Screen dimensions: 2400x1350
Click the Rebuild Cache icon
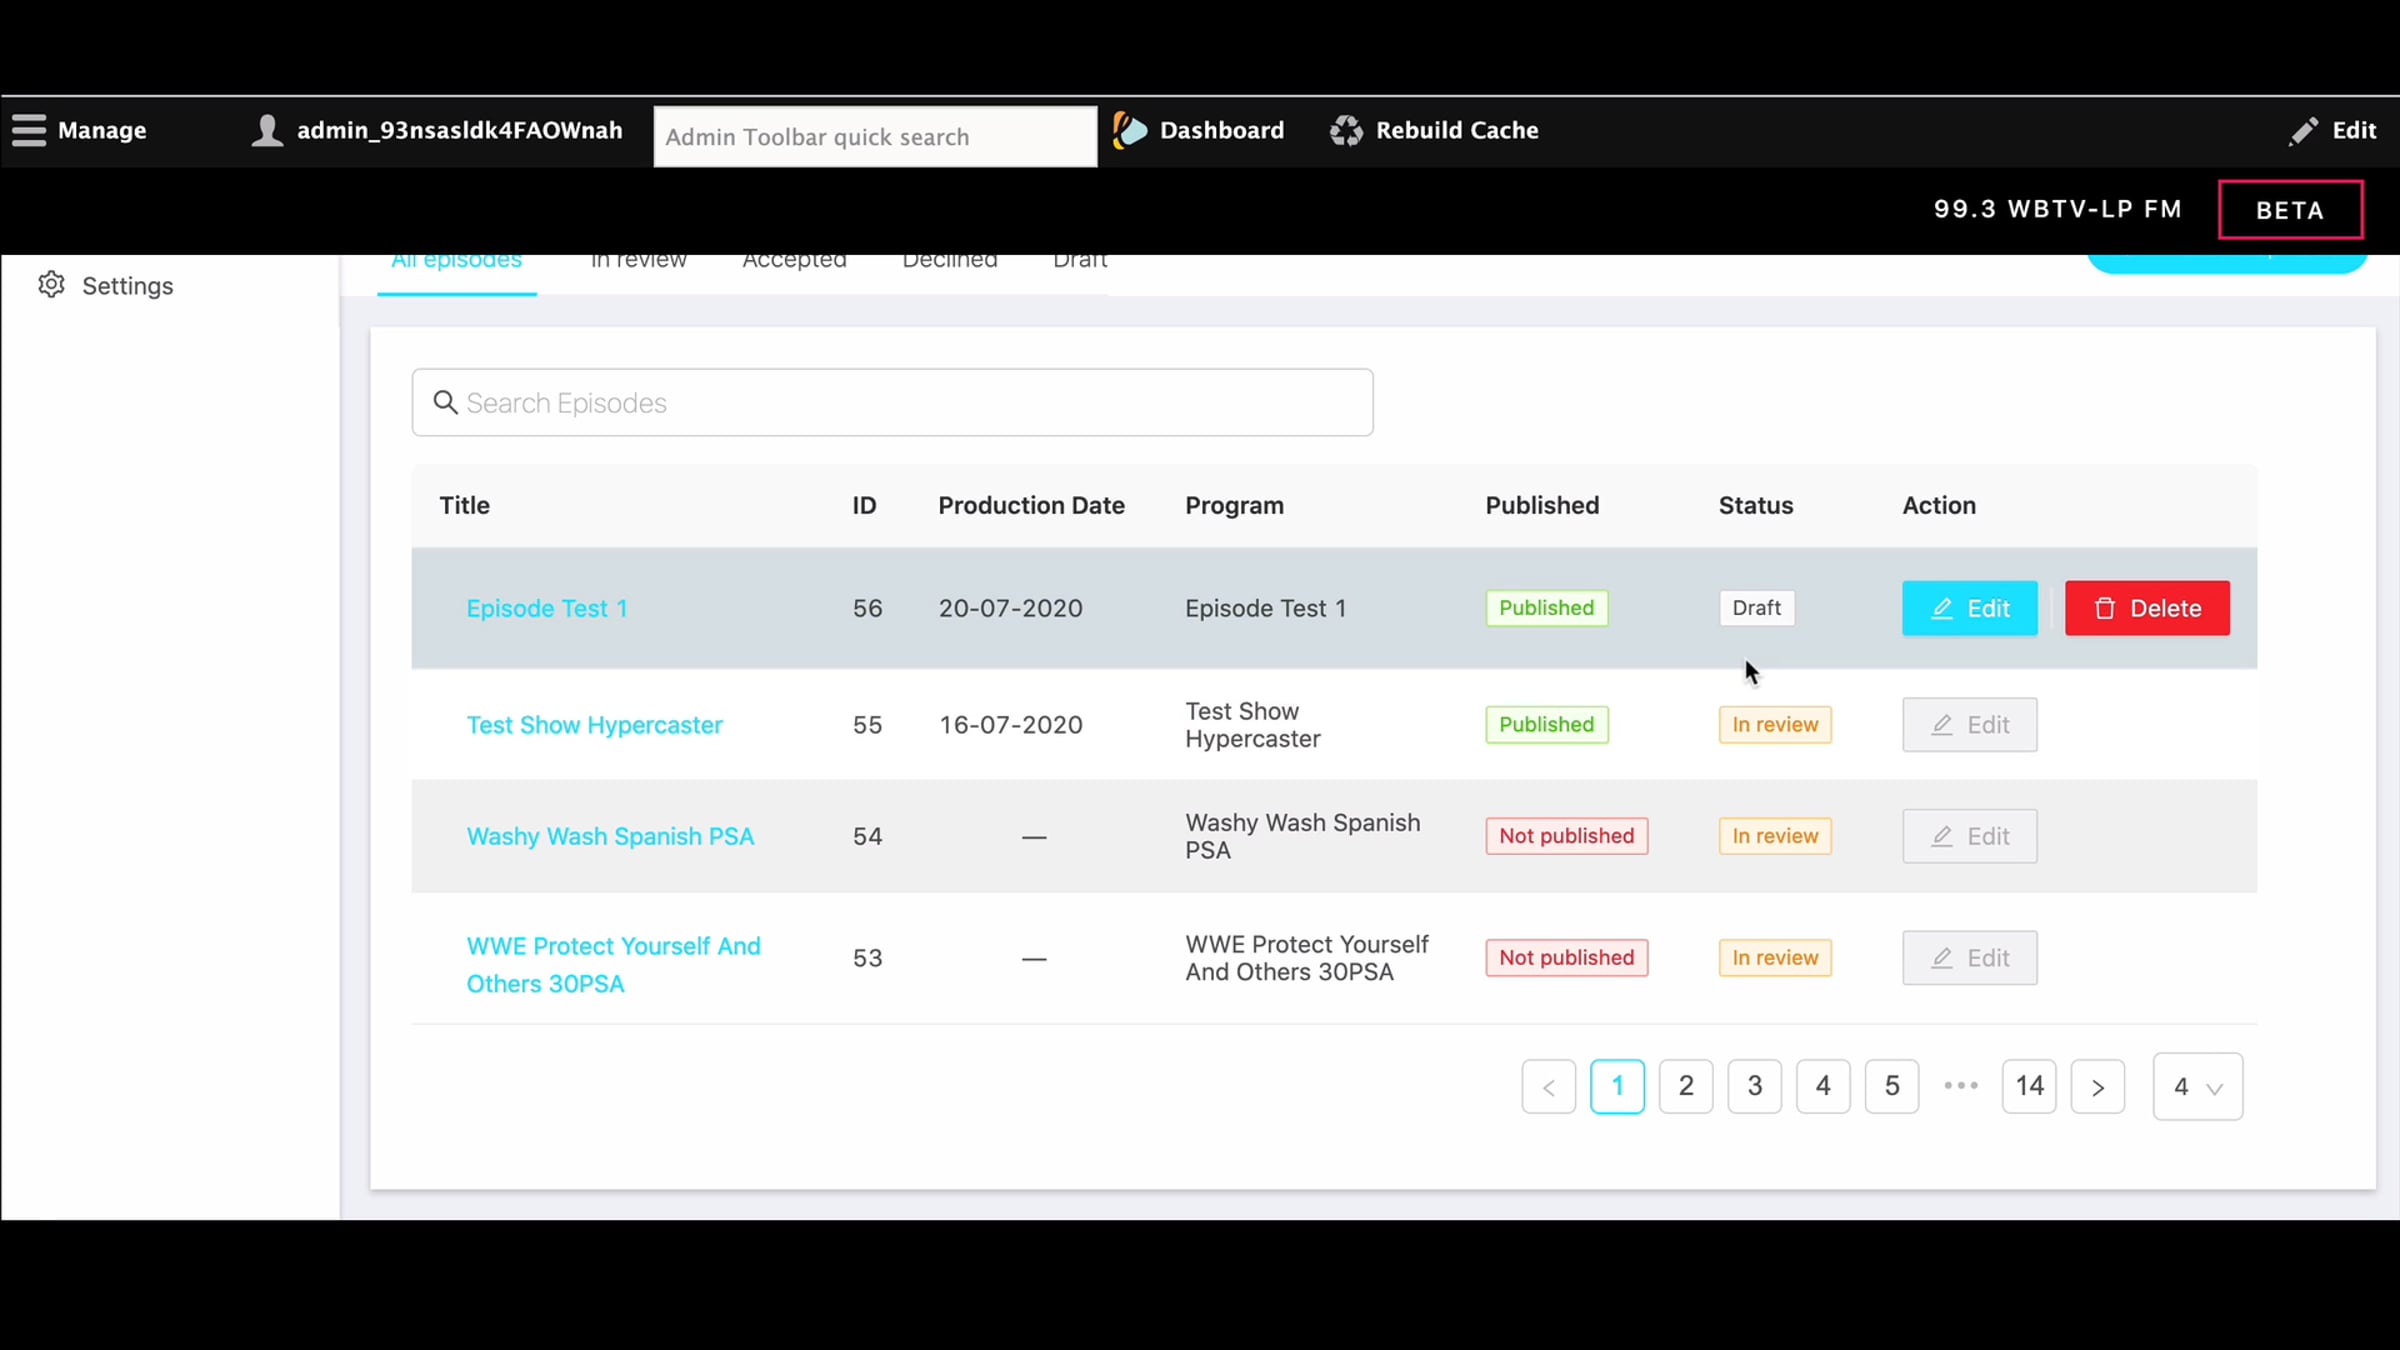[1346, 130]
